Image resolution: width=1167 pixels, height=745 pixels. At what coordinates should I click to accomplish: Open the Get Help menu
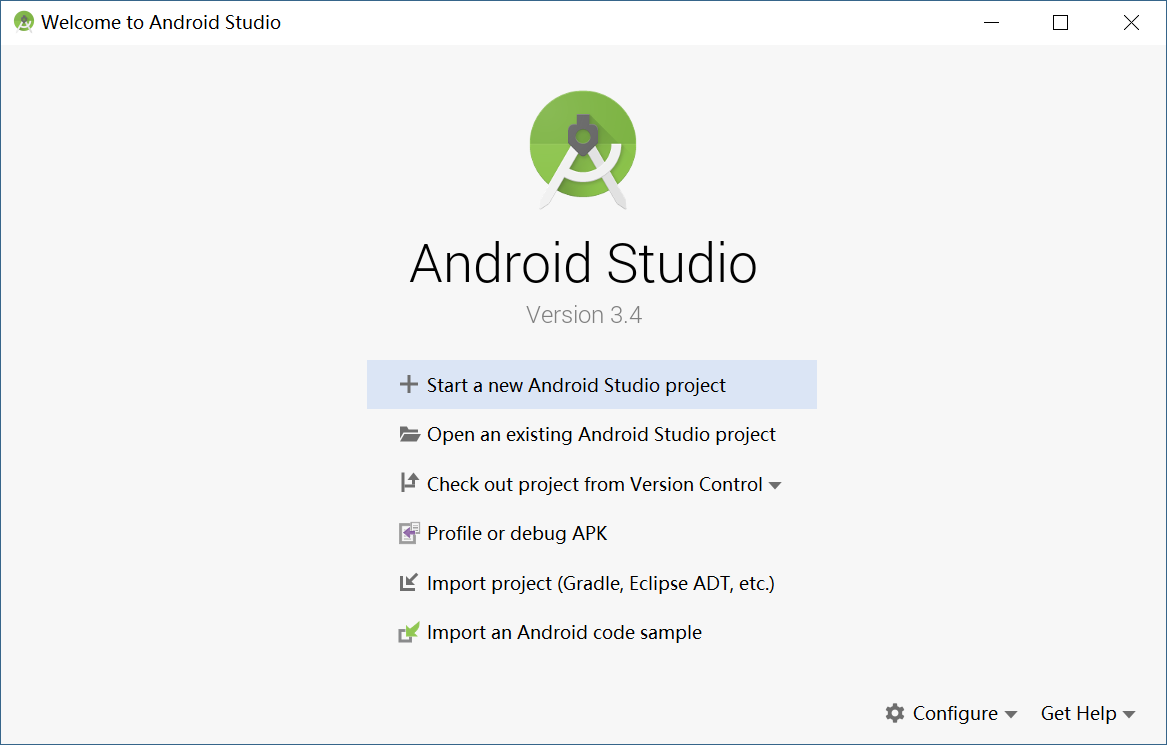point(1087,713)
